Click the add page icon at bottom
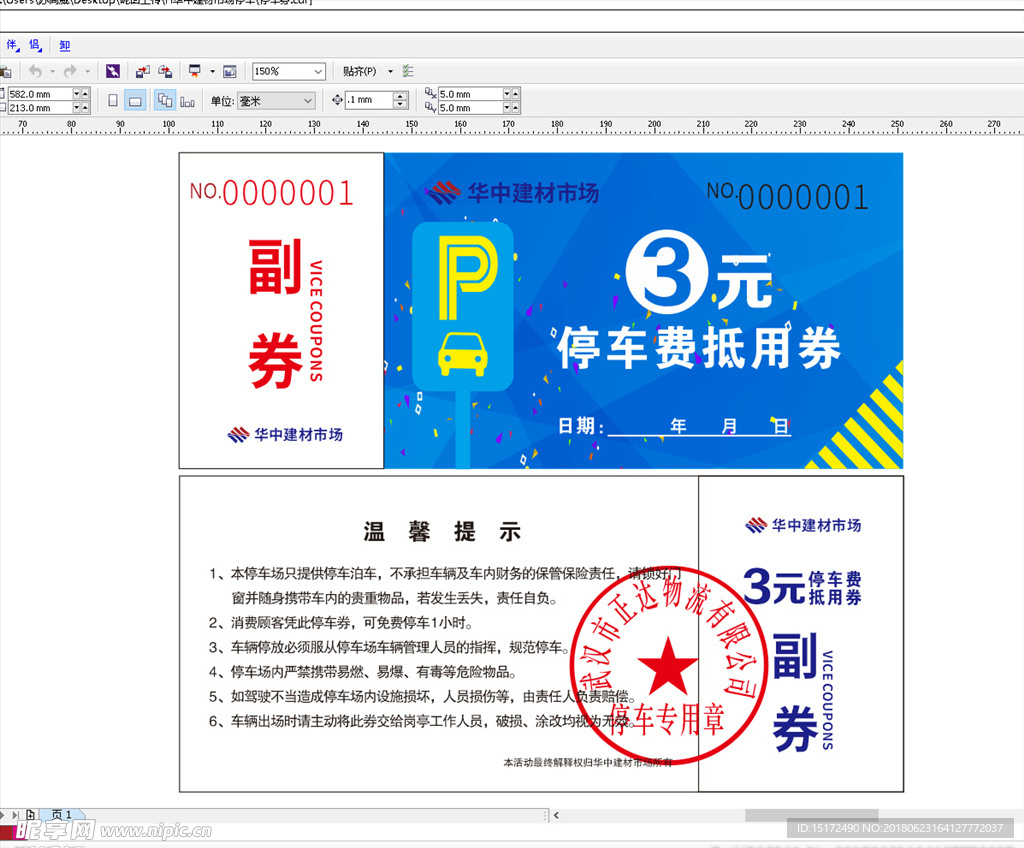 click(x=30, y=815)
